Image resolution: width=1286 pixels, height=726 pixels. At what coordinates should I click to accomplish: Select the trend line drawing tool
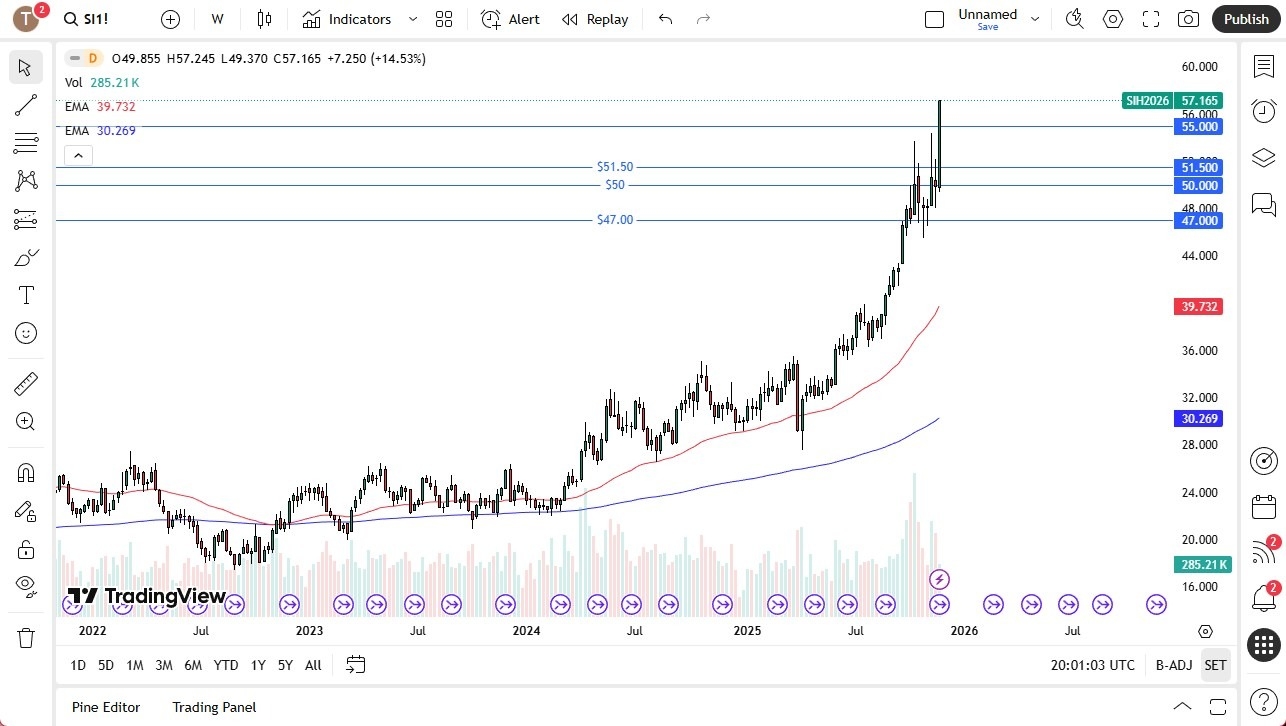click(26, 105)
